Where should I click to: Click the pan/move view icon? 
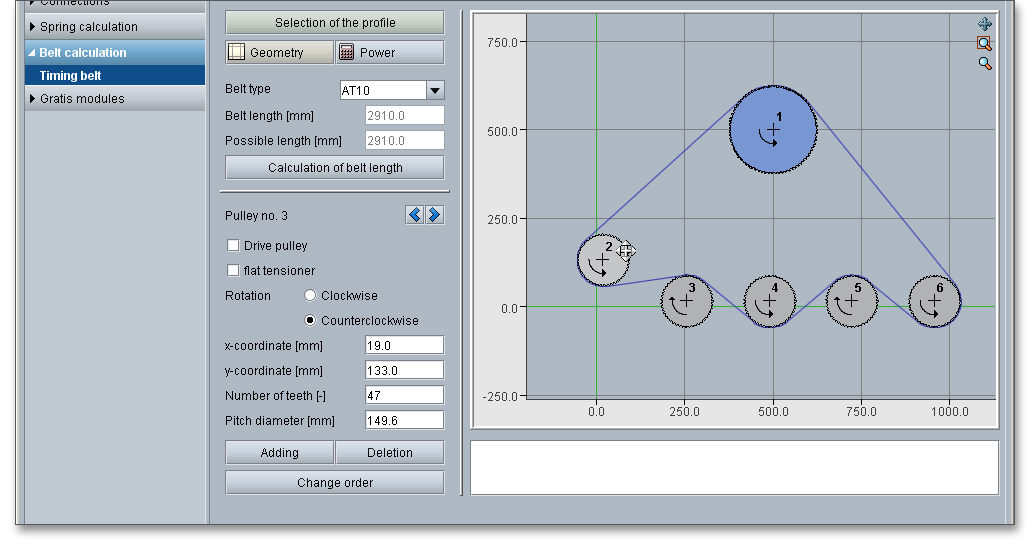pos(985,24)
